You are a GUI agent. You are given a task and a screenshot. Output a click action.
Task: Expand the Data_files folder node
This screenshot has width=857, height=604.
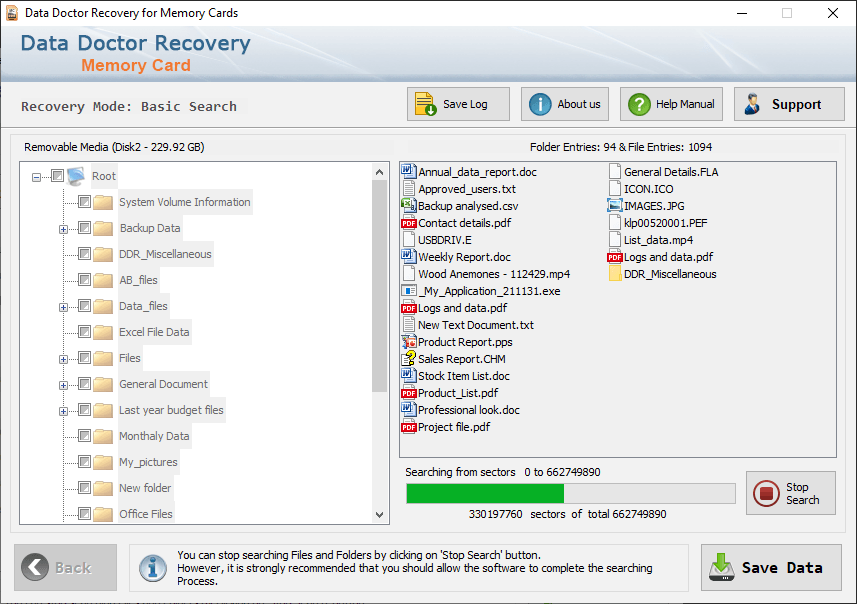[63, 307]
